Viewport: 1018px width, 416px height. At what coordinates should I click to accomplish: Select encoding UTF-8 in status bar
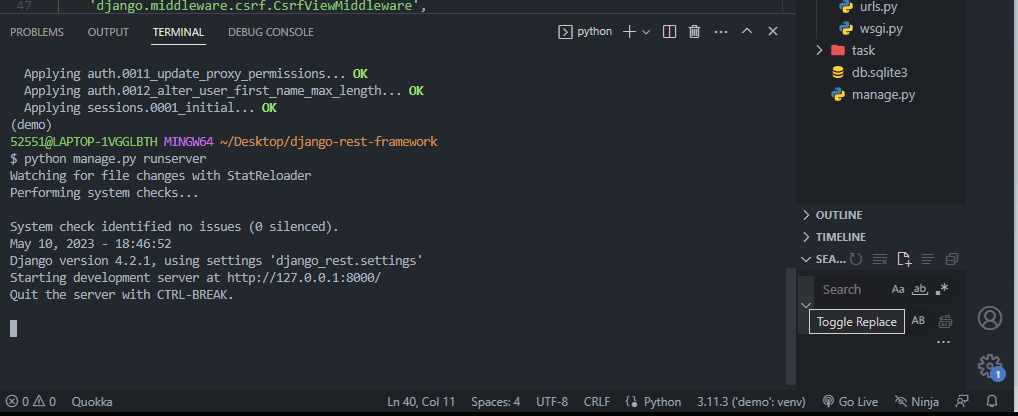(552, 402)
